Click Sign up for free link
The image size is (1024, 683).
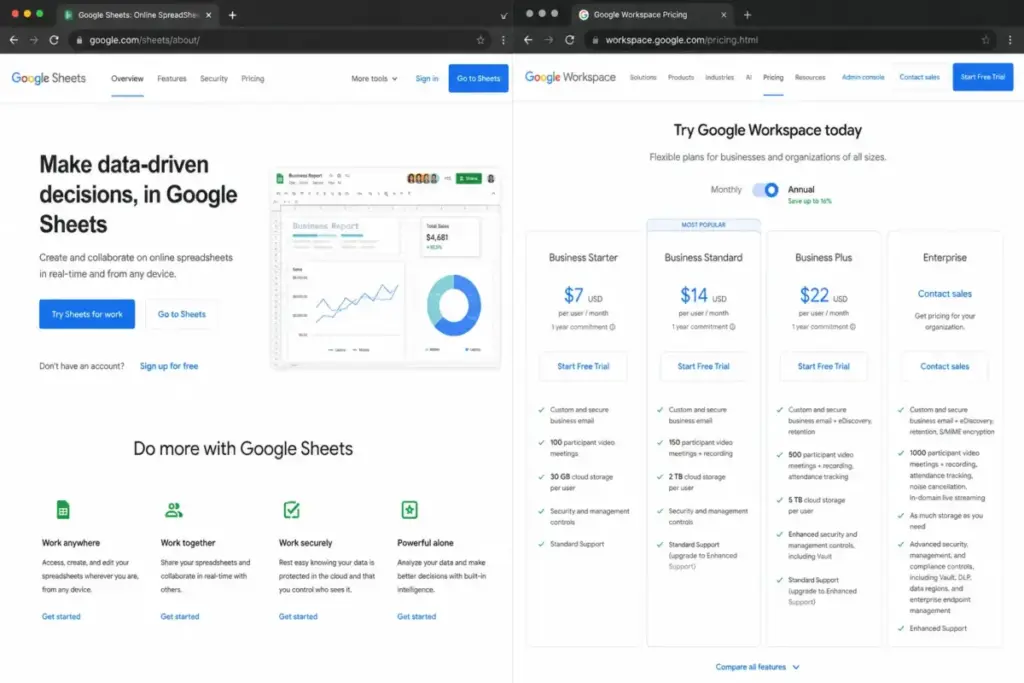point(168,366)
